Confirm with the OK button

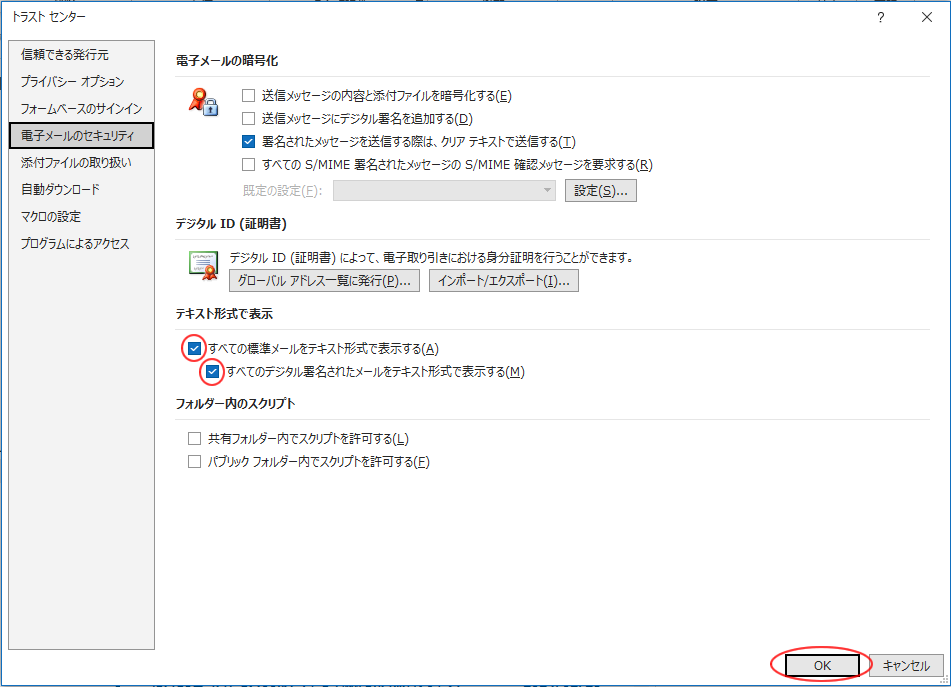(x=822, y=665)
